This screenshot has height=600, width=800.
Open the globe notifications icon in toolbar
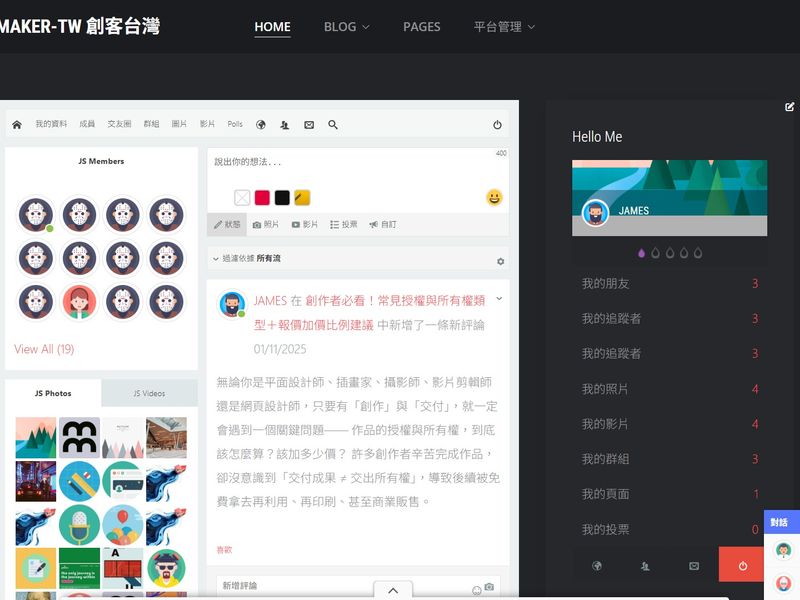[261, 124]
